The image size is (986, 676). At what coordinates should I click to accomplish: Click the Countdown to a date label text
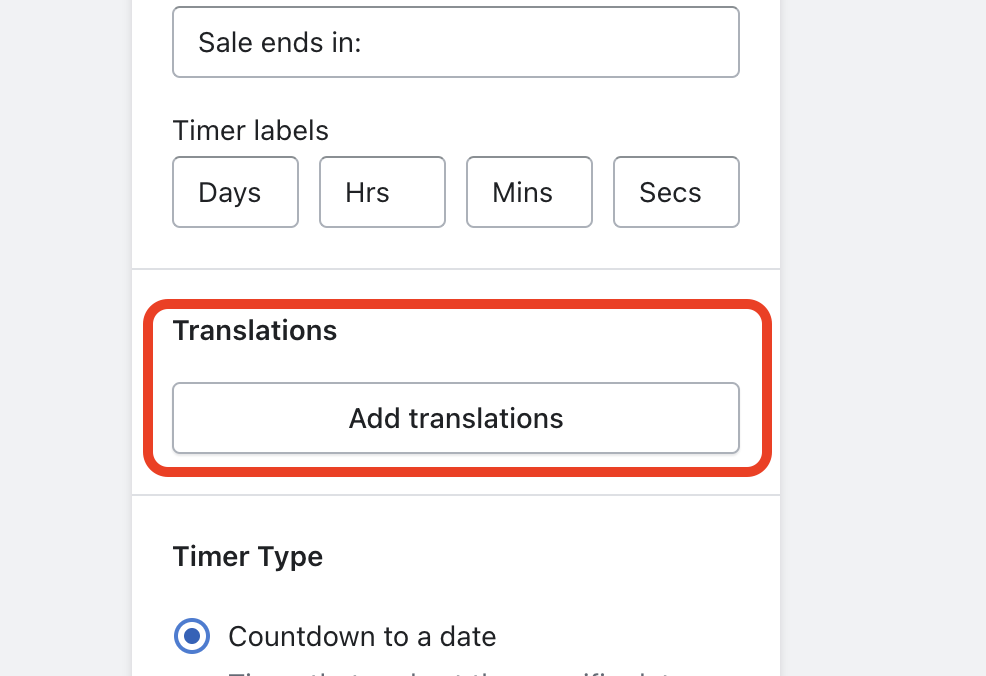coord(362,636)
